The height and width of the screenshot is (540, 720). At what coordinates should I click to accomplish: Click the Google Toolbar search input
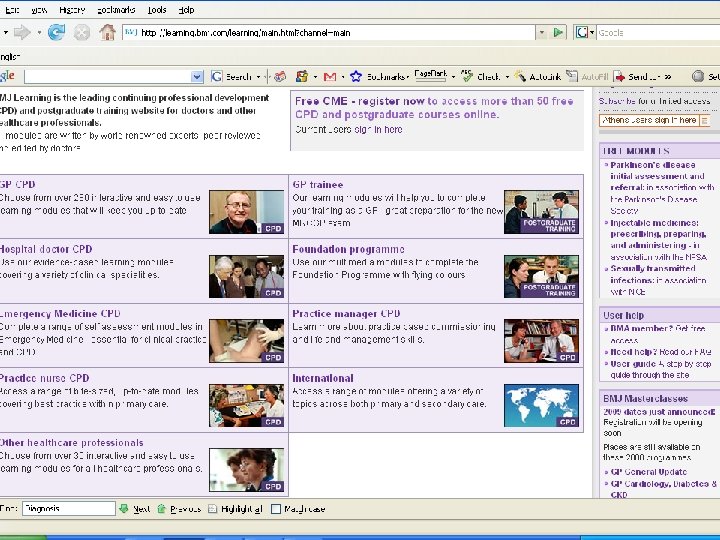pyautogui.click(x=107, y=77)
